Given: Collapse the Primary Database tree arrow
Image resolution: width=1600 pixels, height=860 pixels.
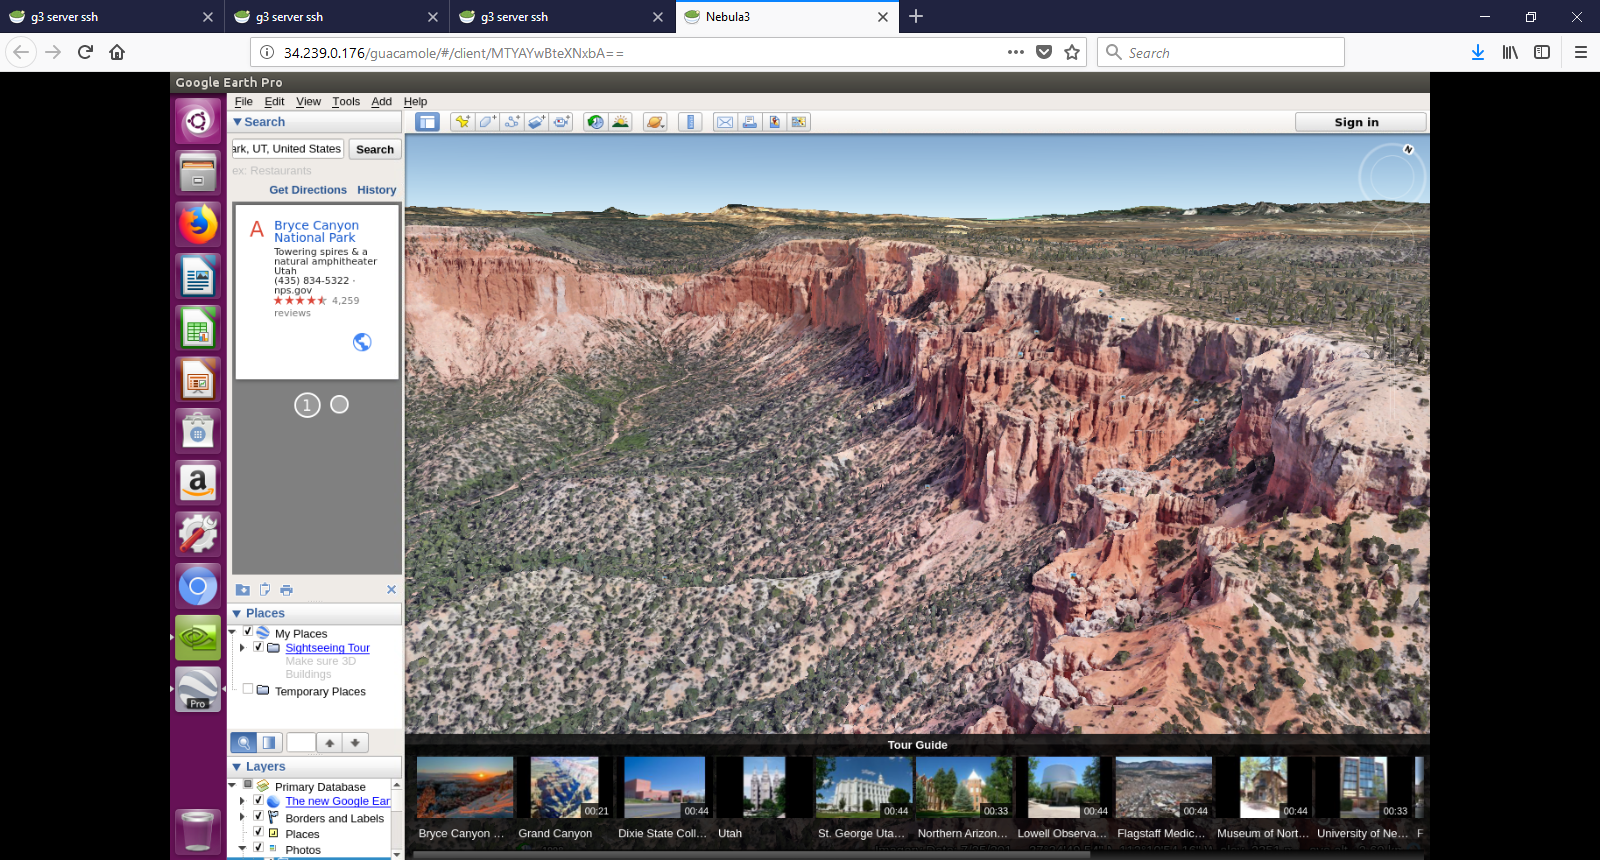Looking at the screenshot, I should [x=233, y=786].
